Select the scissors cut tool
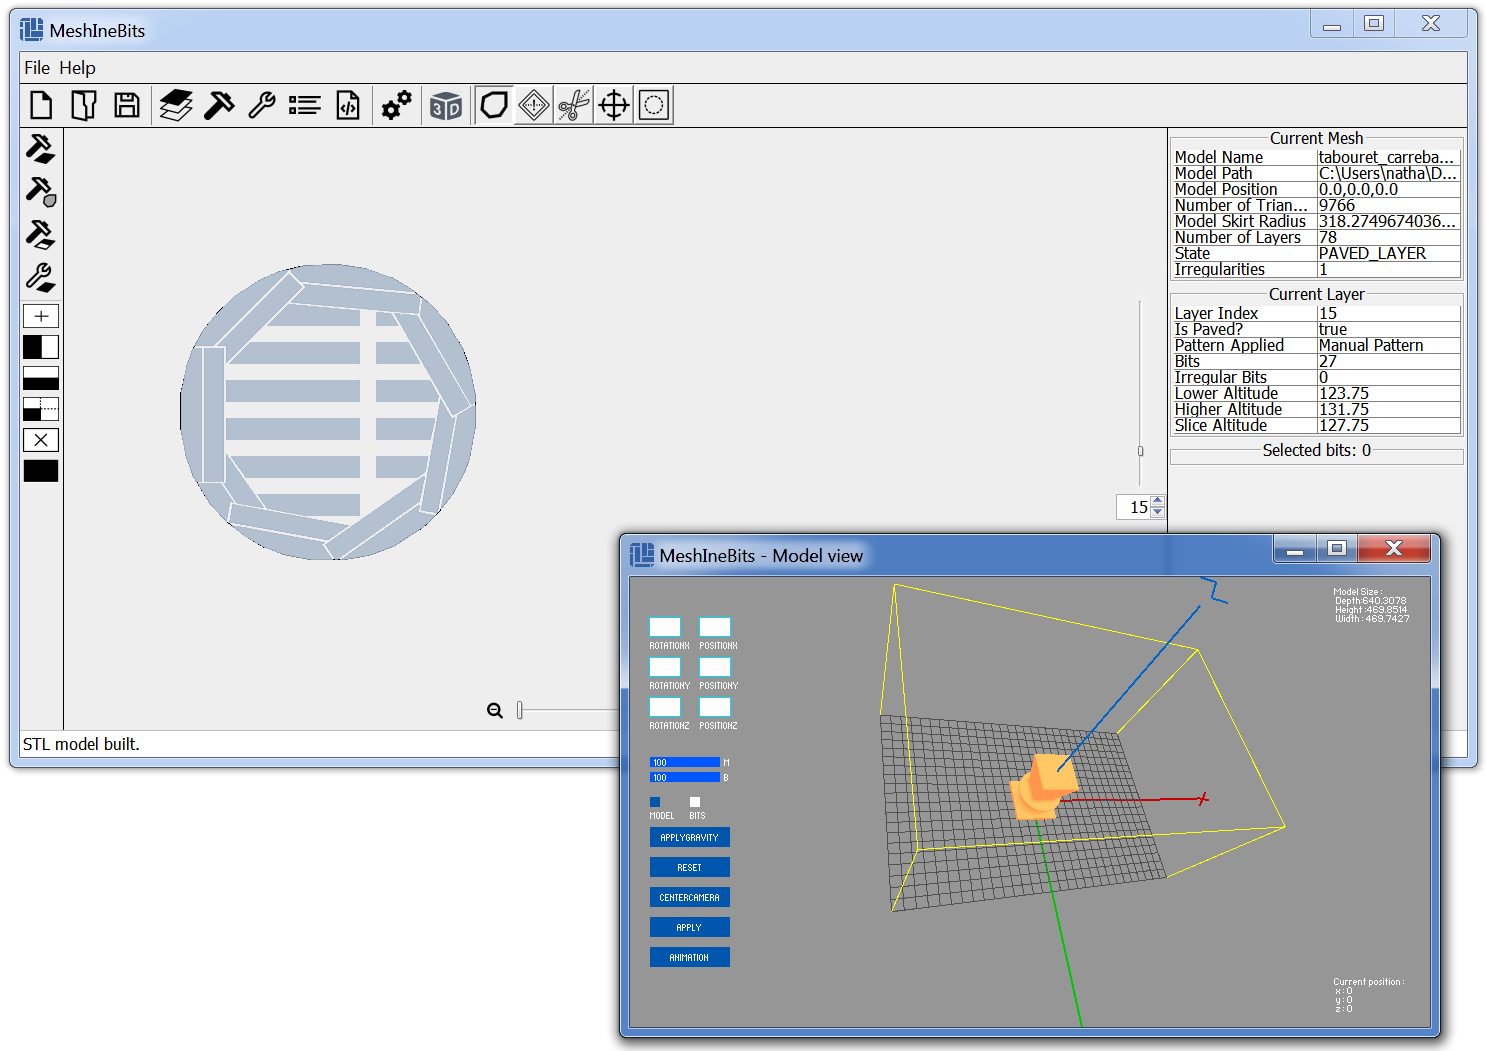The width and height of the screenshot is (1486, 1051). click(574, 105)
